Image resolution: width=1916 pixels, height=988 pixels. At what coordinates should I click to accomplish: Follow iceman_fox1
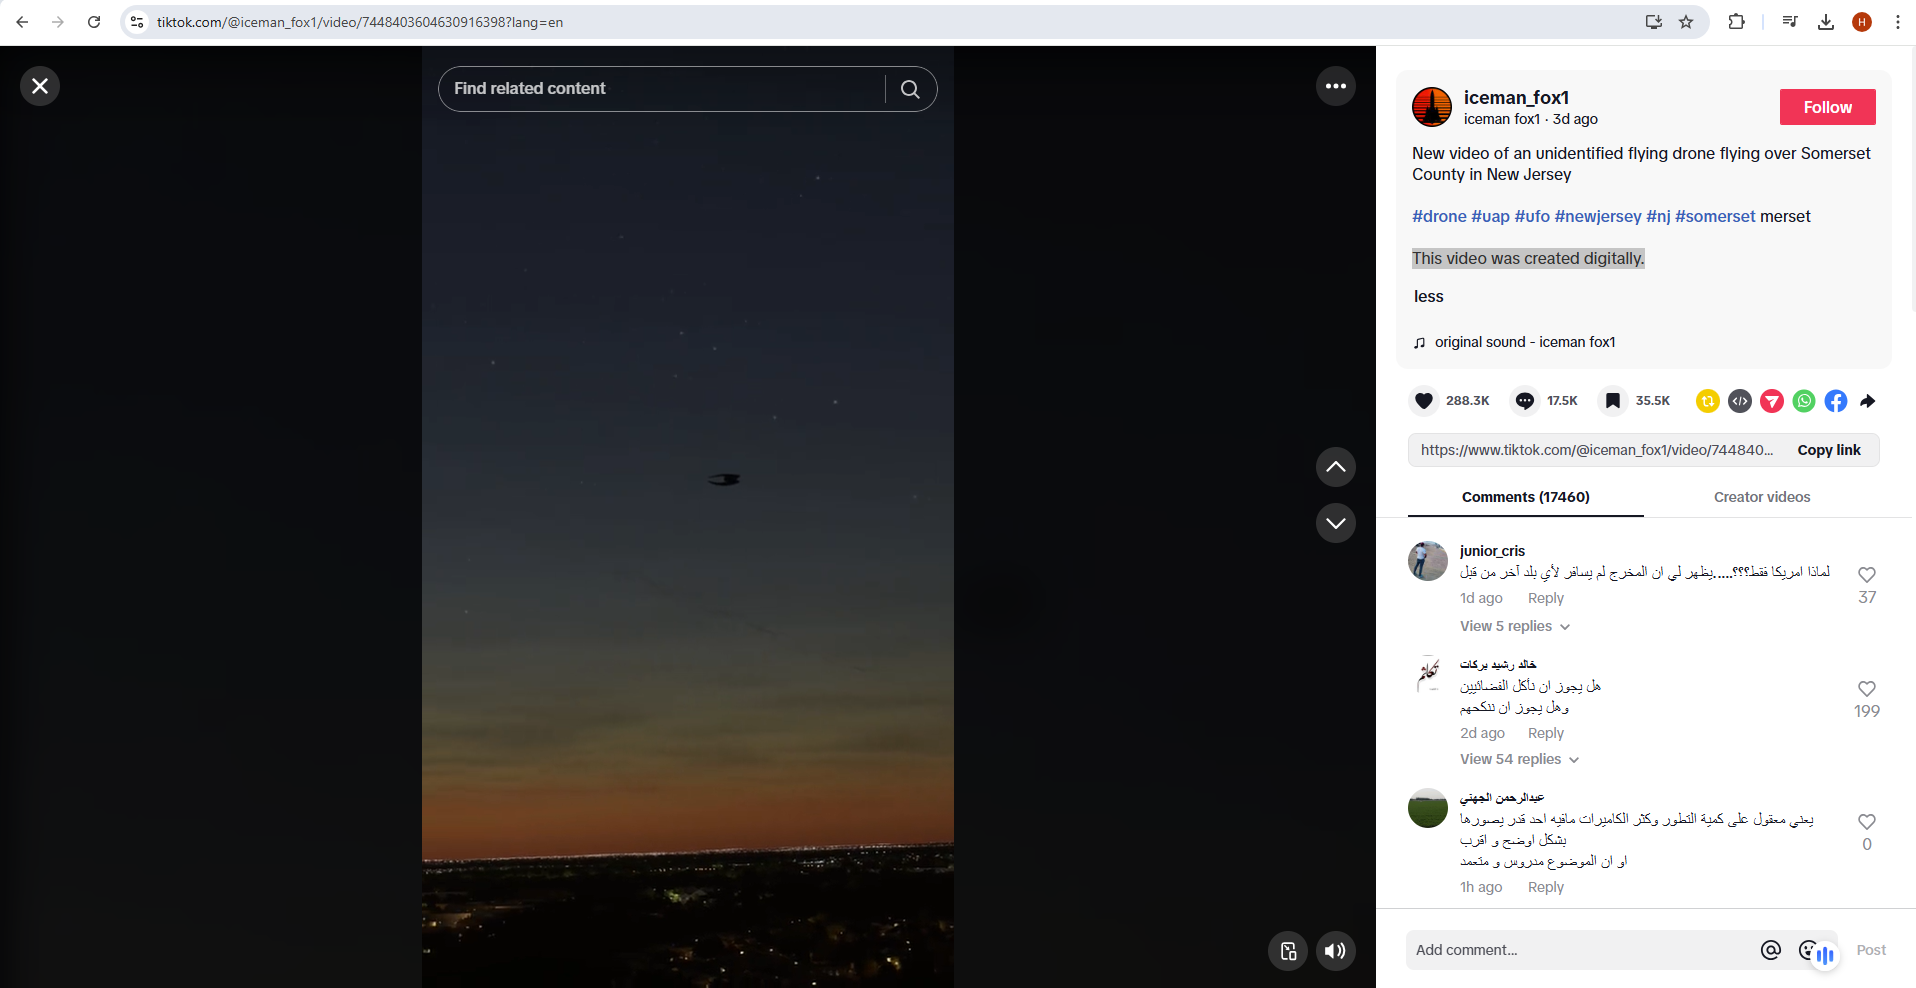1827,107
